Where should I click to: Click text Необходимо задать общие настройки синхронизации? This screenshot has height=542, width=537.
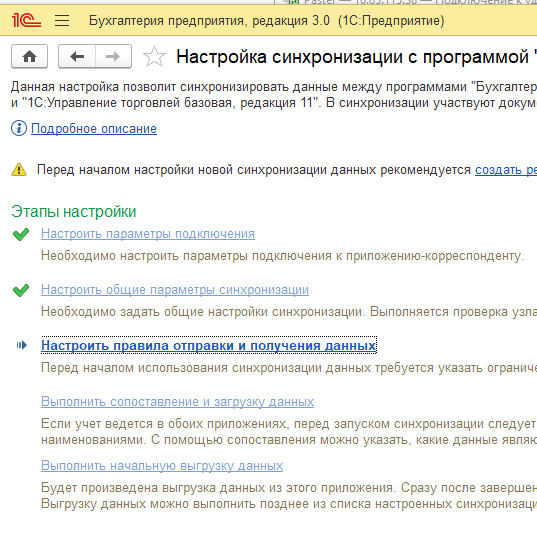[202, 312]
